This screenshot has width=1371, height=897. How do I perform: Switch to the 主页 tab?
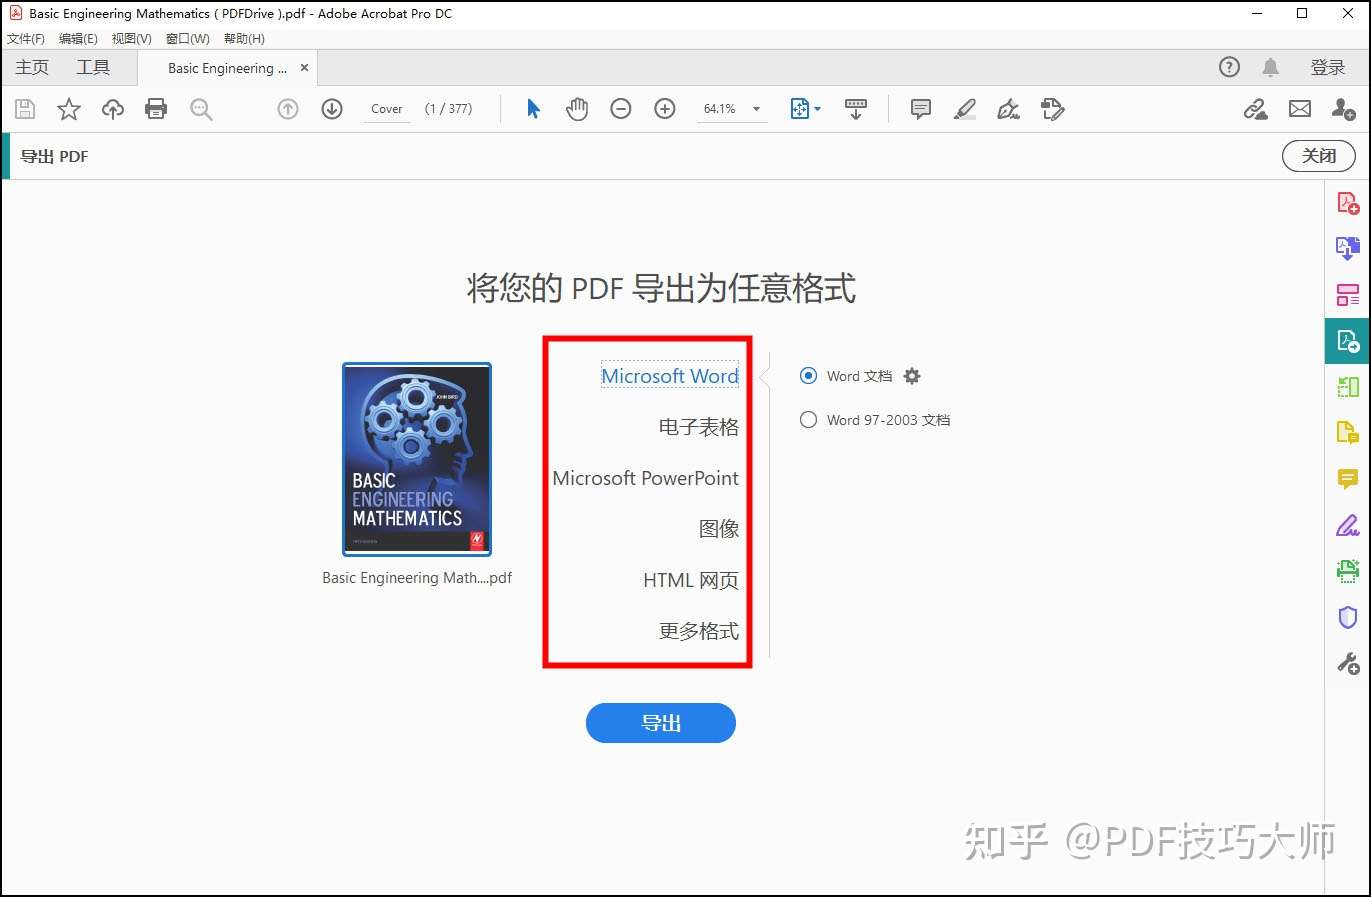click(x=32, y=67)
